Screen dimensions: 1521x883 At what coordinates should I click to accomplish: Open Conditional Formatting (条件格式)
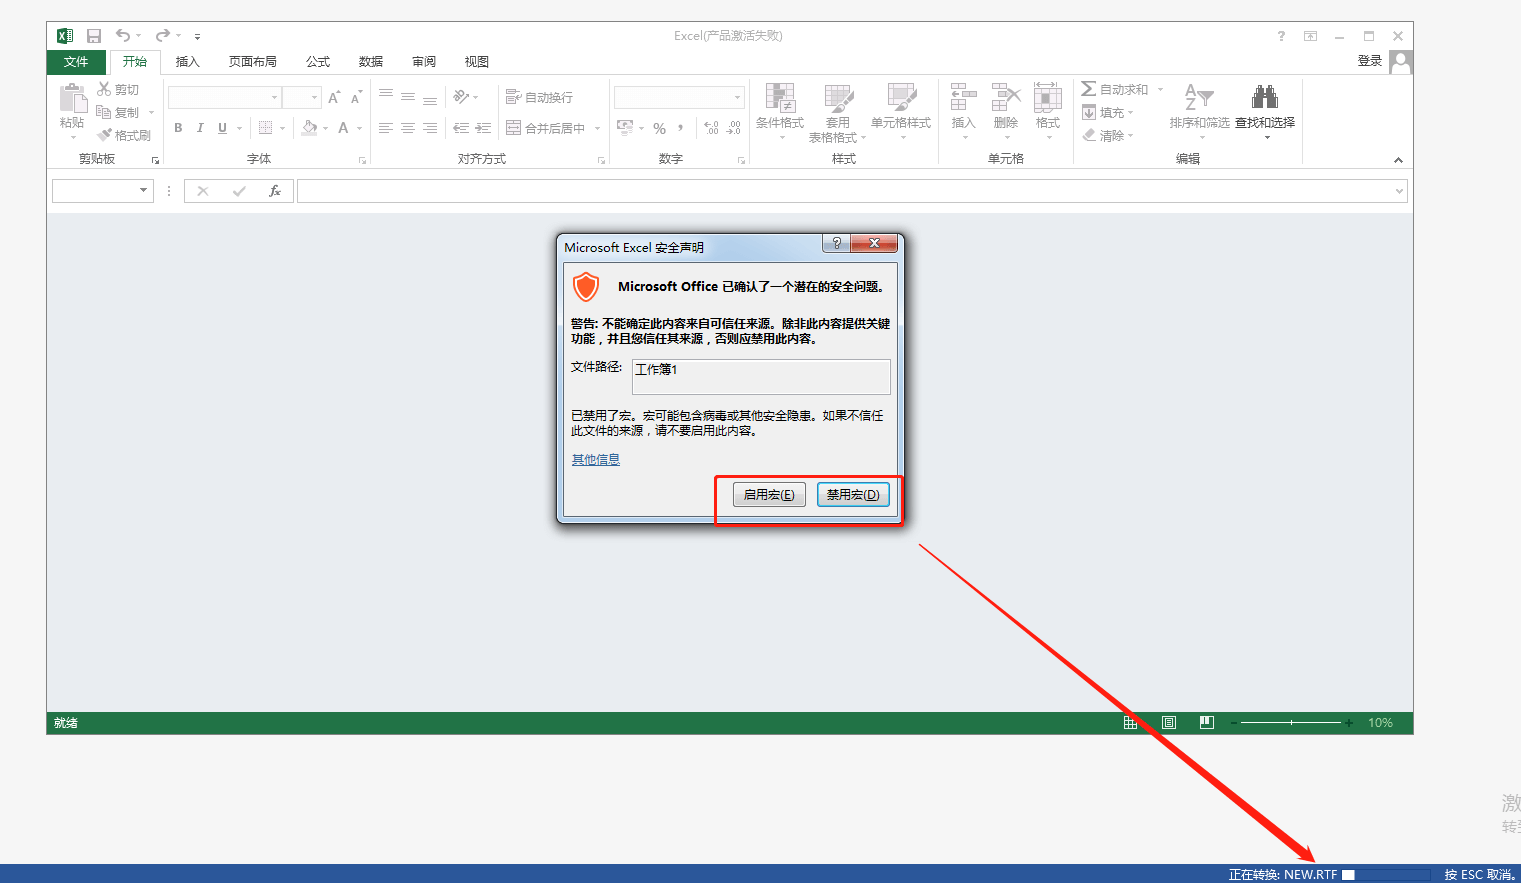point(780,110)
